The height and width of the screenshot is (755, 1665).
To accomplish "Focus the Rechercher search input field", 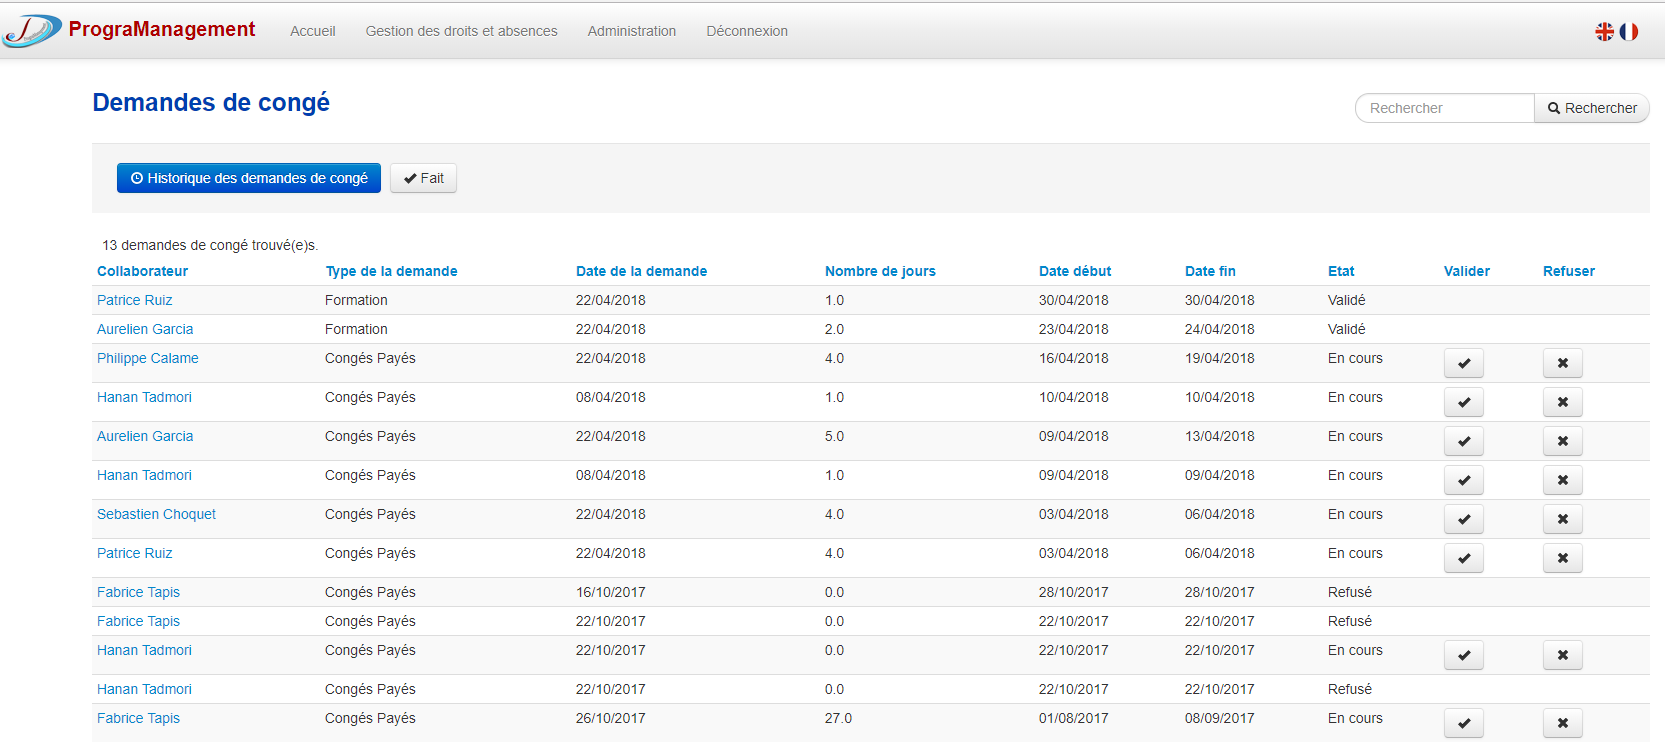I will coord(1445,108).
